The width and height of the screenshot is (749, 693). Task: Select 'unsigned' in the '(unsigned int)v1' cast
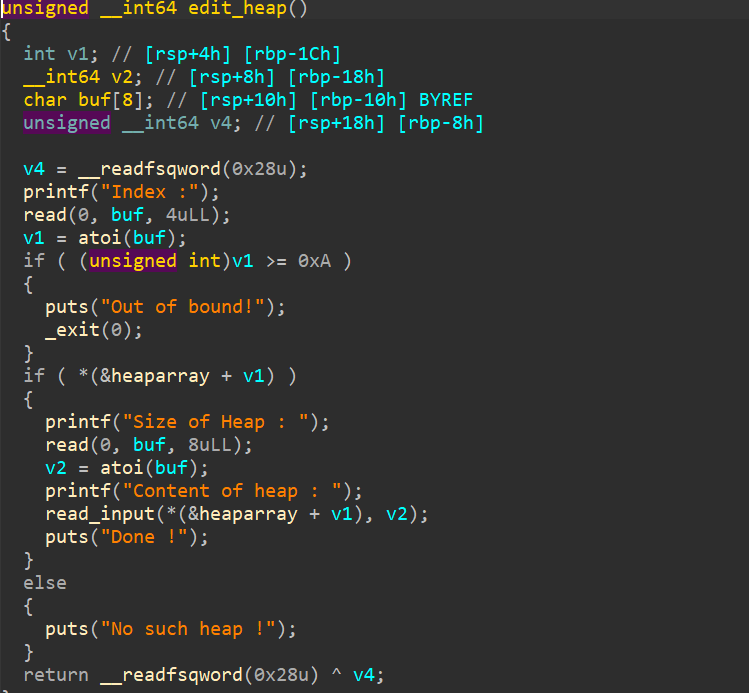tap(133, 261)
